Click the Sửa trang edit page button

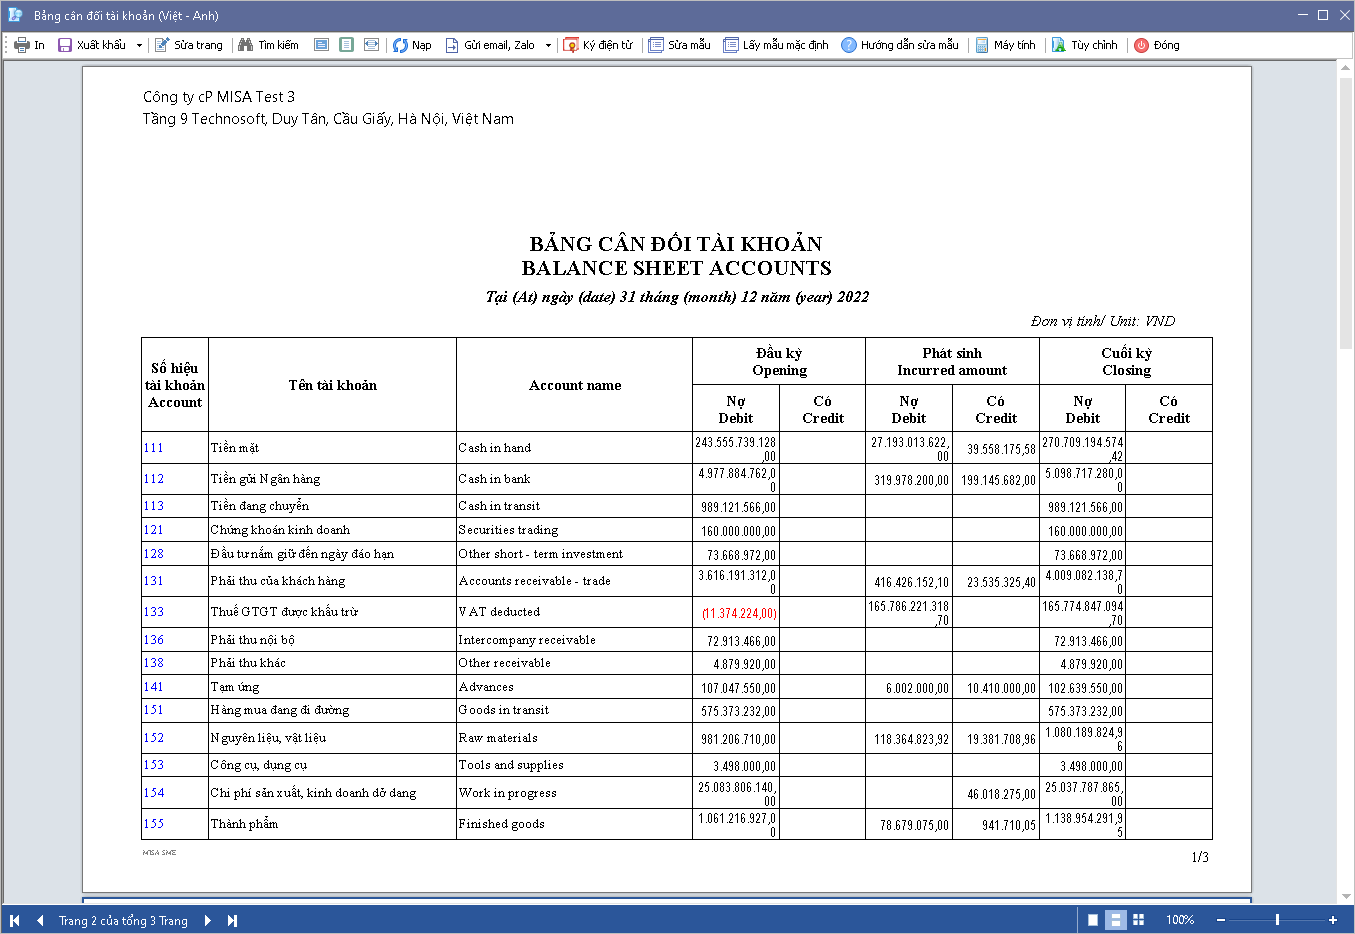pos(189,45)
